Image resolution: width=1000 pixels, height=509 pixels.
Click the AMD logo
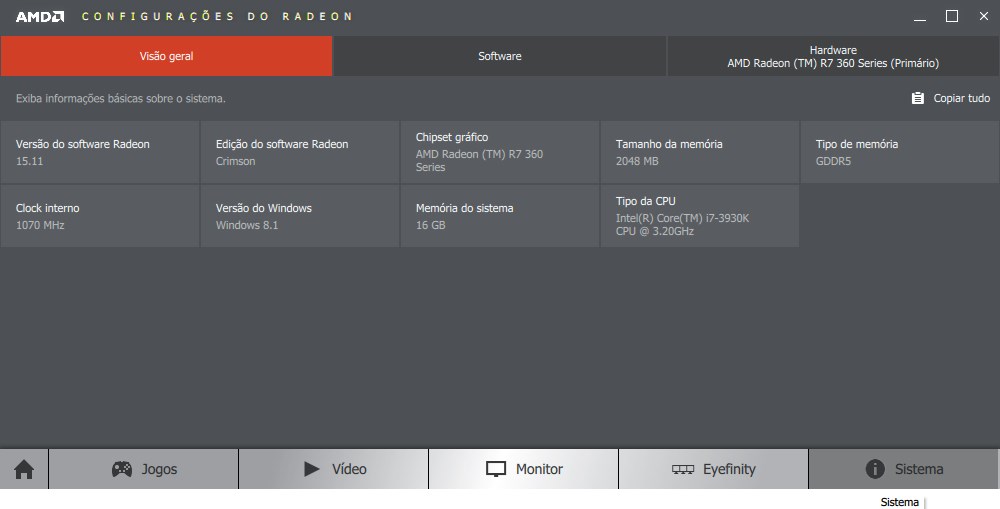click(x=40, y=17)
